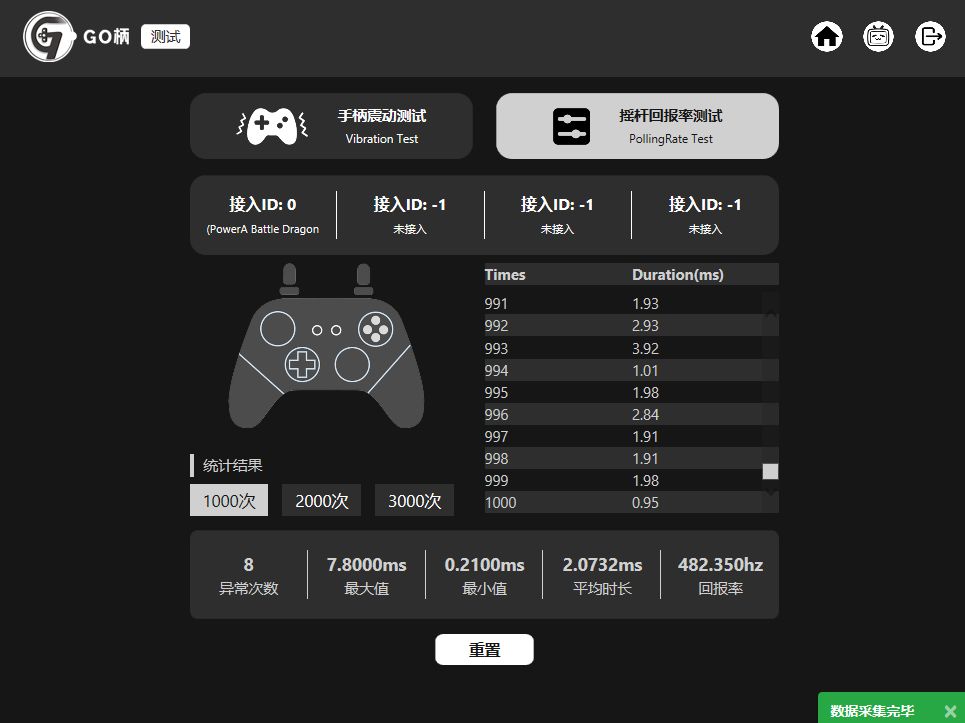Select the 1000次 sample count option
The image size is (965, 723).
pos(229,500)
